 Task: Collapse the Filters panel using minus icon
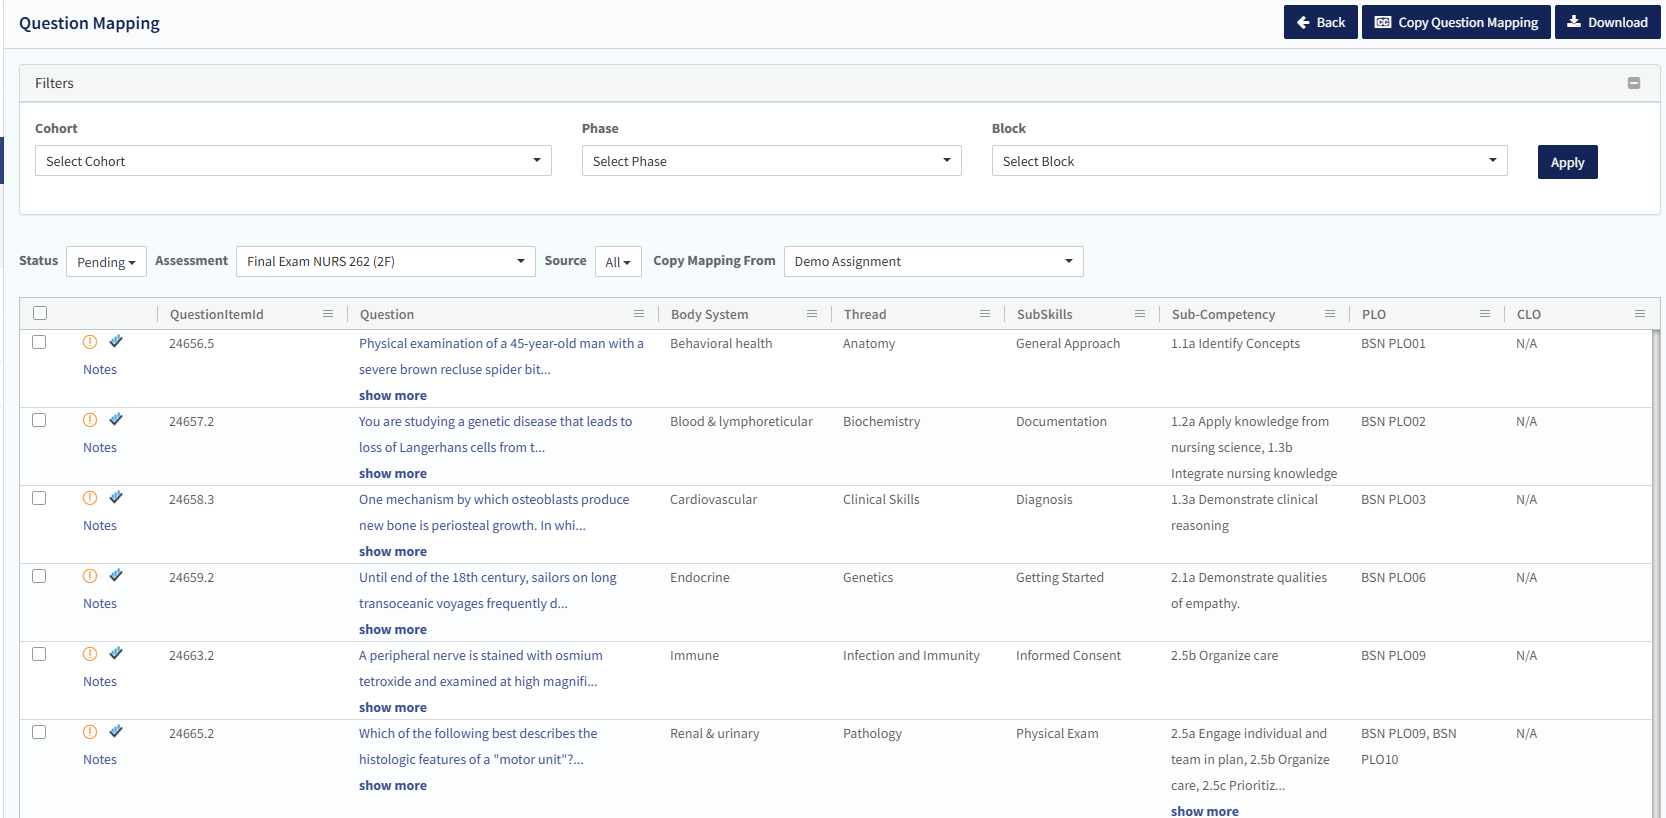(x=1633, y=83)
